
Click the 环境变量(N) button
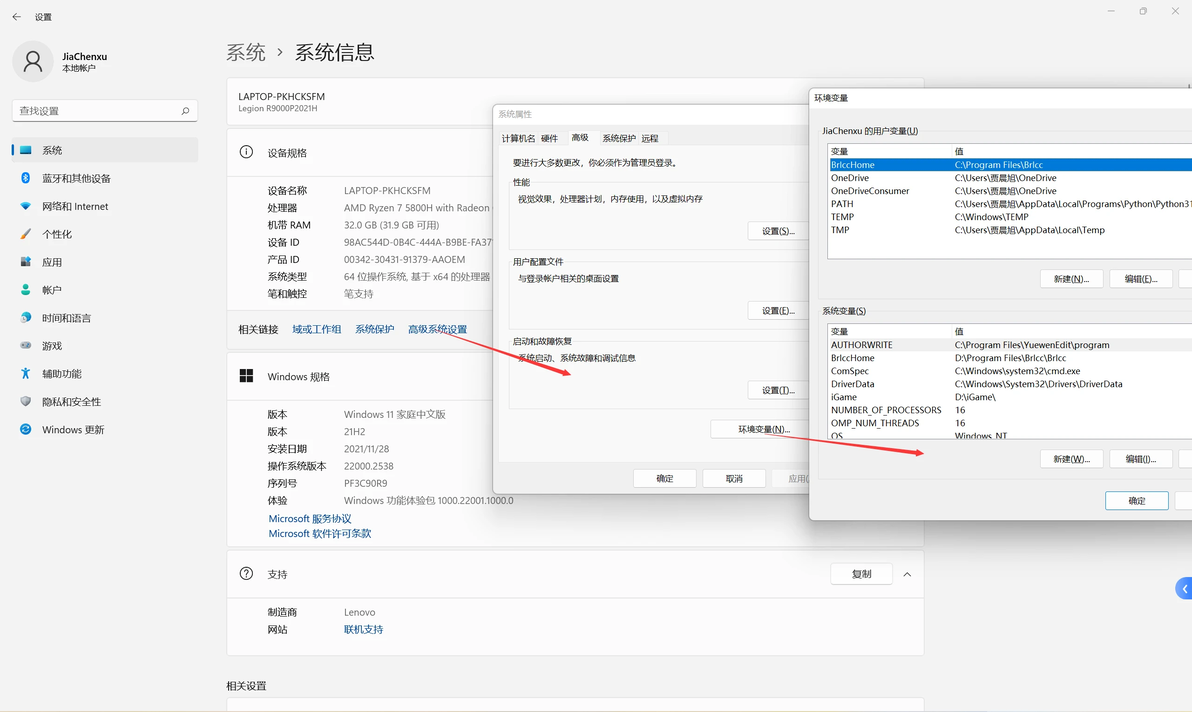[760, 429]
